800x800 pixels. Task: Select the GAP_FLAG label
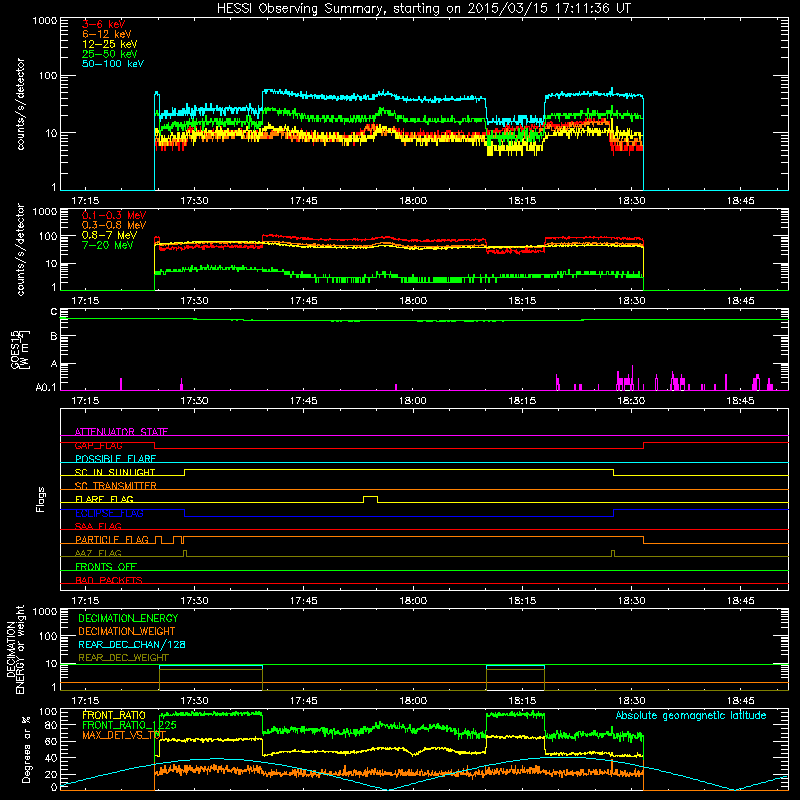click(98, 445)
